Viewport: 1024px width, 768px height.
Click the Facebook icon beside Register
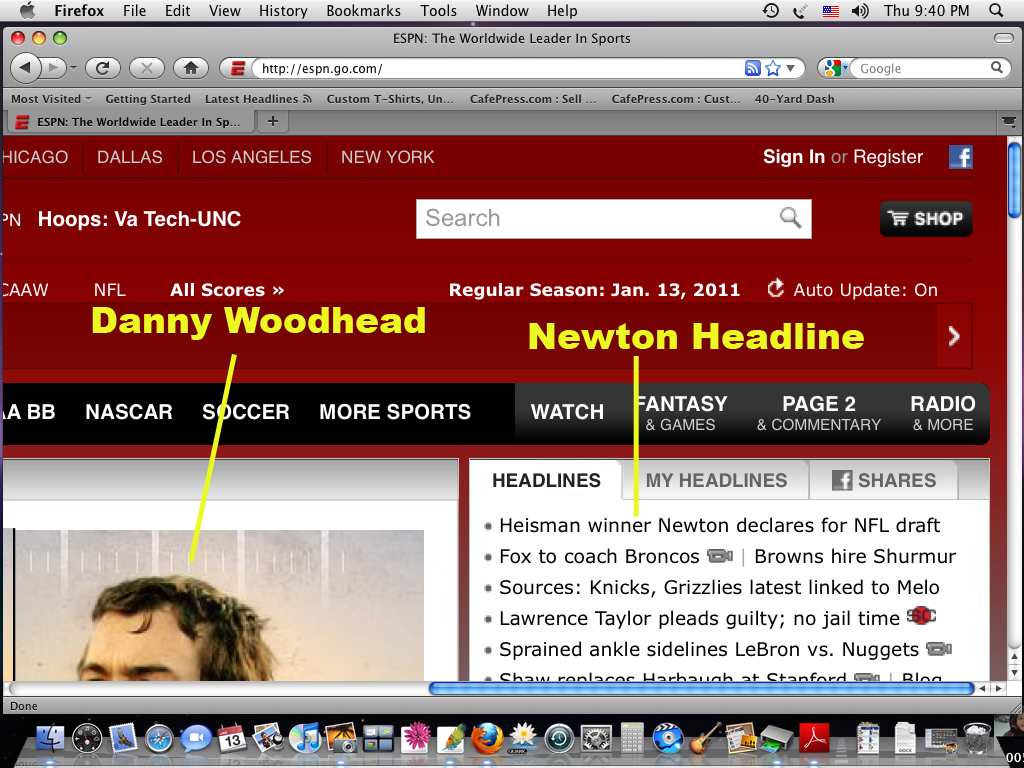[x=961, y=157]
